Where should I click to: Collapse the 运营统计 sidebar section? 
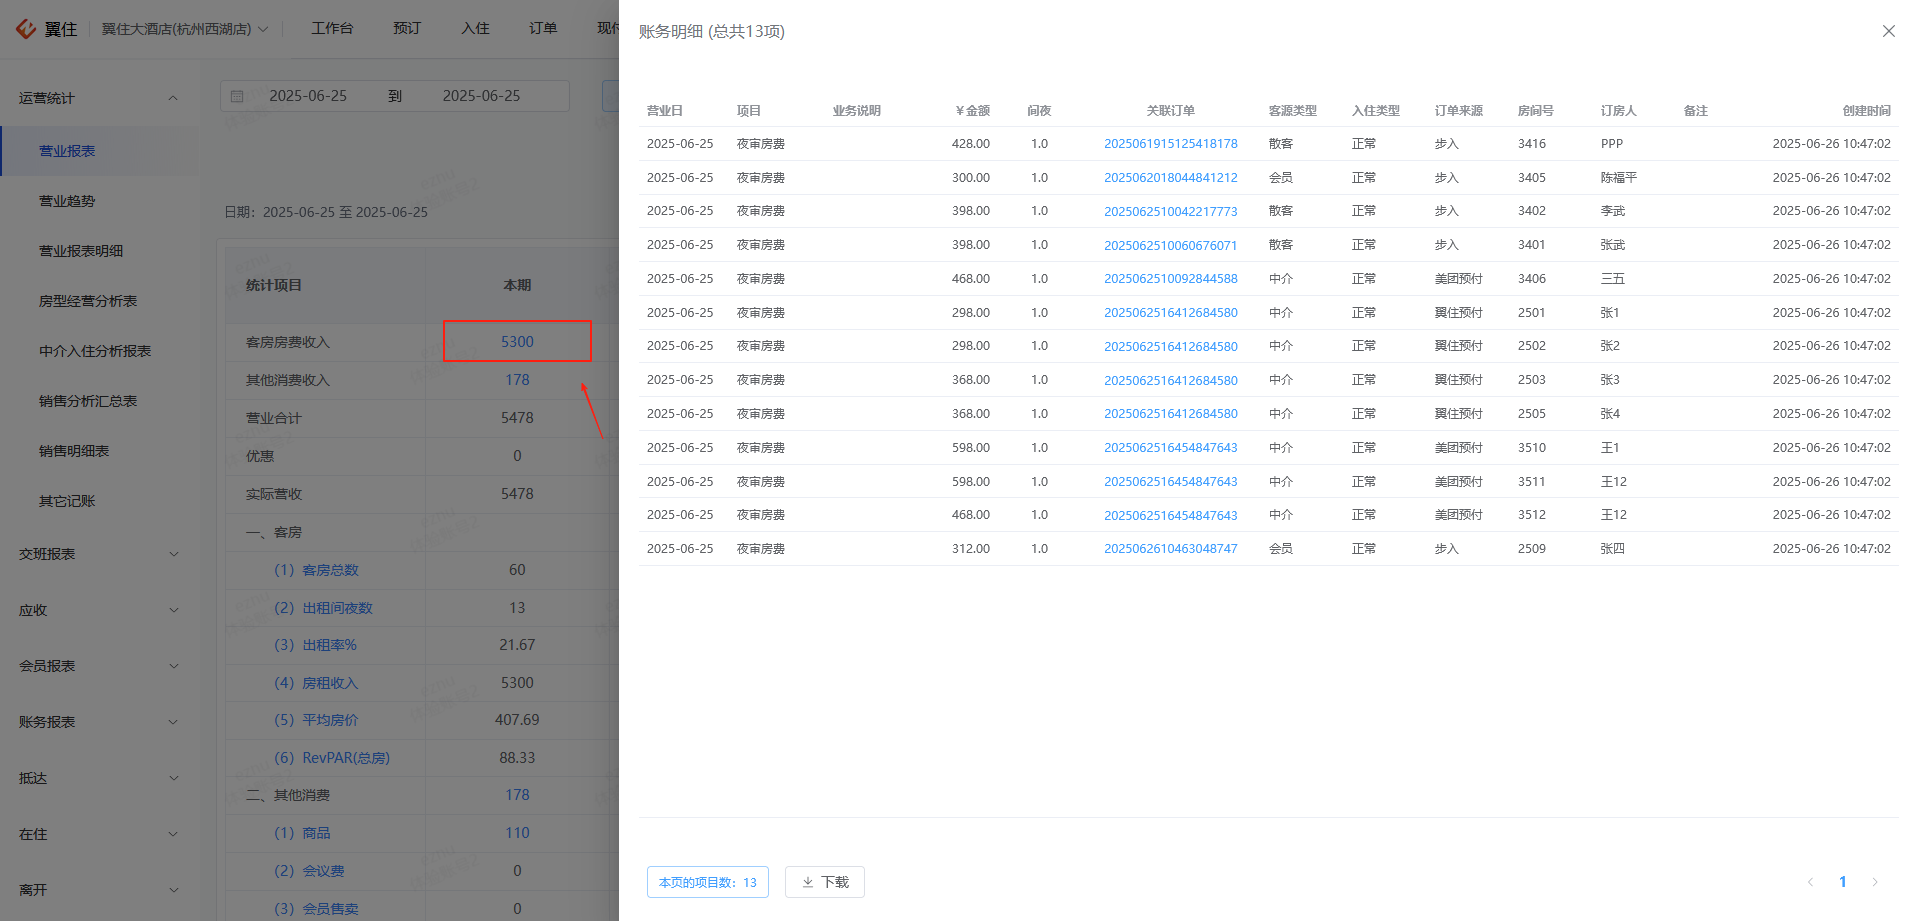tap(98, 98)
